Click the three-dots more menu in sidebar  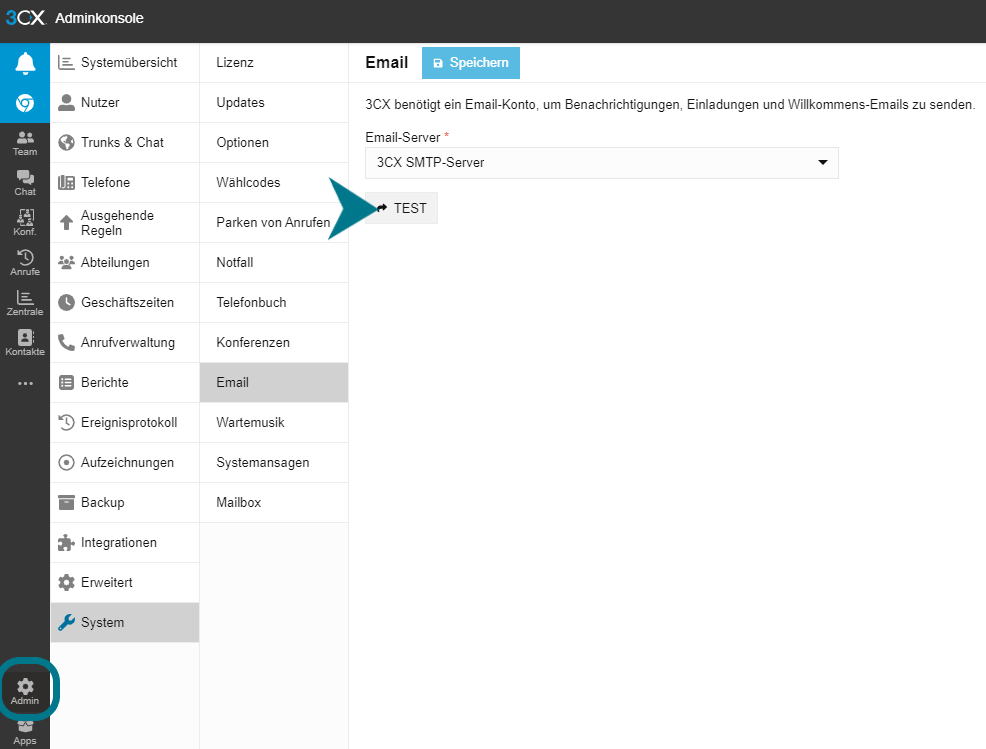[25, 383]
